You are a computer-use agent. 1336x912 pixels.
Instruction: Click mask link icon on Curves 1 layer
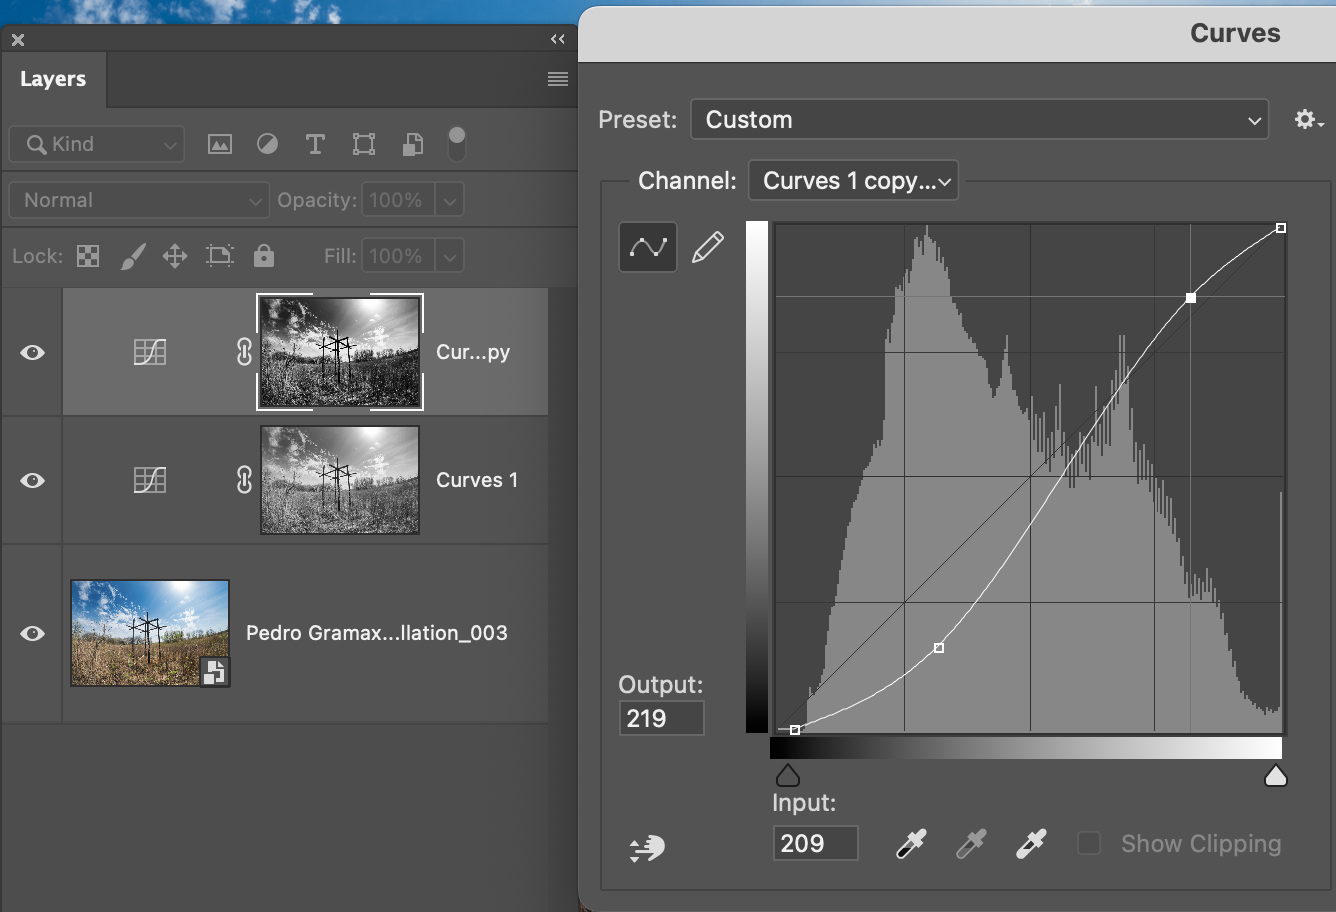[x=244, y=480]
